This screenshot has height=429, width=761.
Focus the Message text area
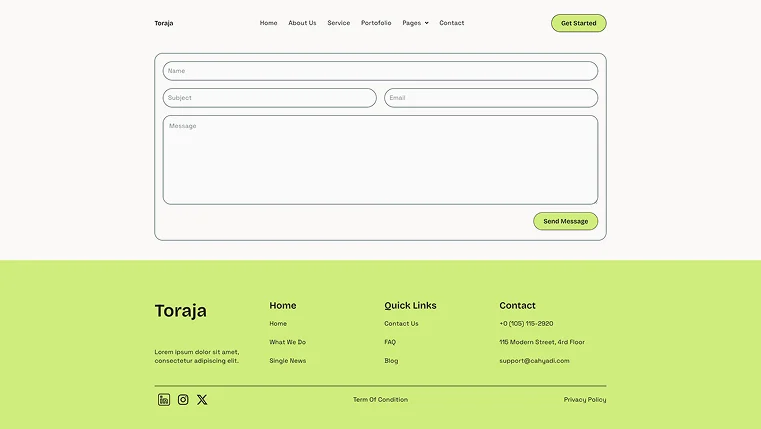tap(380, 160)
